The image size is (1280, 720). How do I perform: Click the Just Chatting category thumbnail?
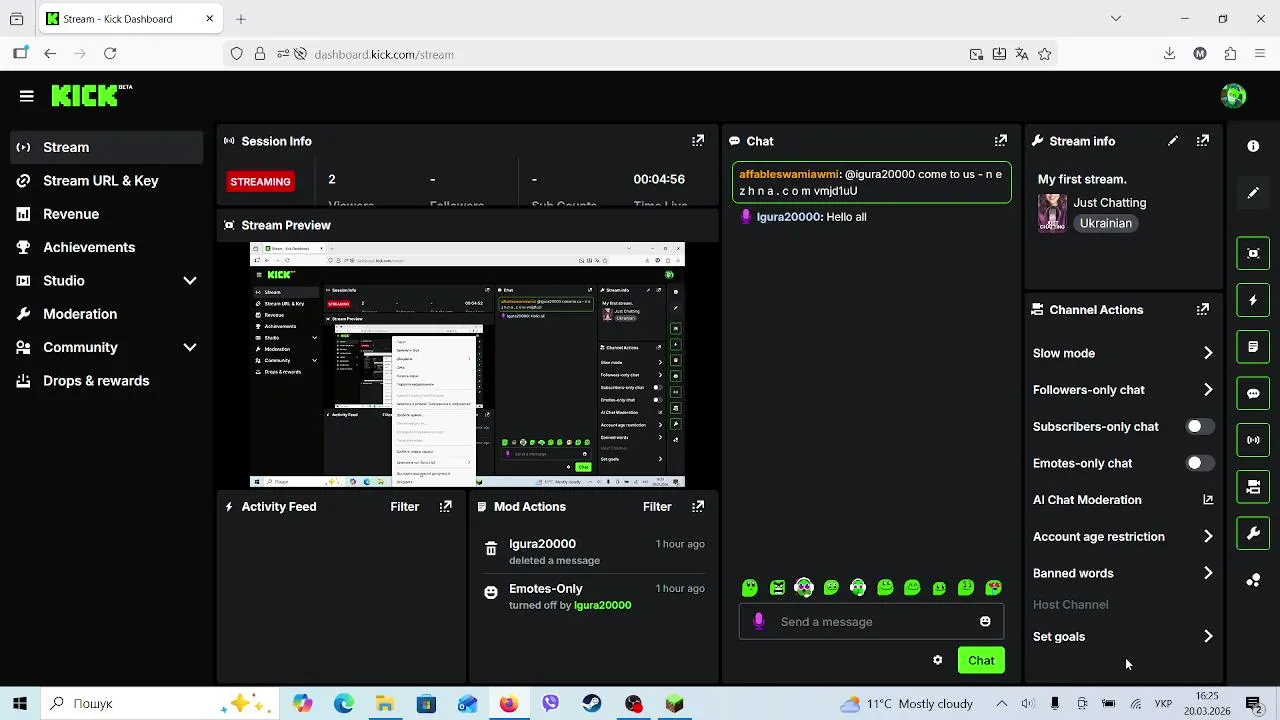(1052, 213)
